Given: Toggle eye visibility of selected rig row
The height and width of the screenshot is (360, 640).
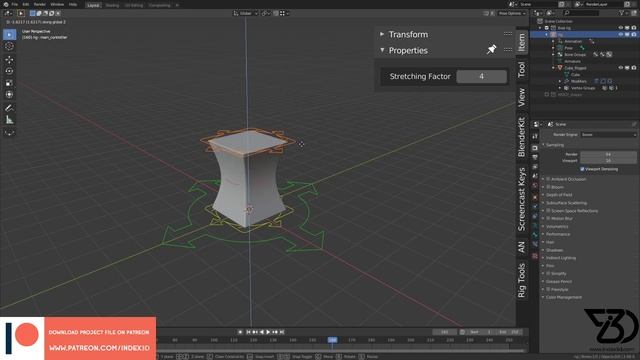Looking at the screenshot, I should point(620,35).
